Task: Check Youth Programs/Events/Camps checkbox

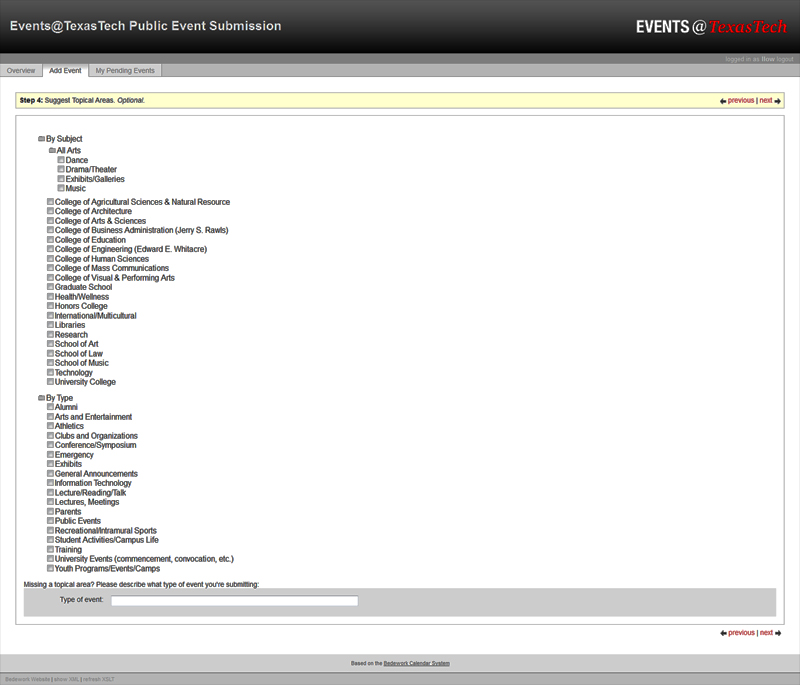Action: coord(51,568)
